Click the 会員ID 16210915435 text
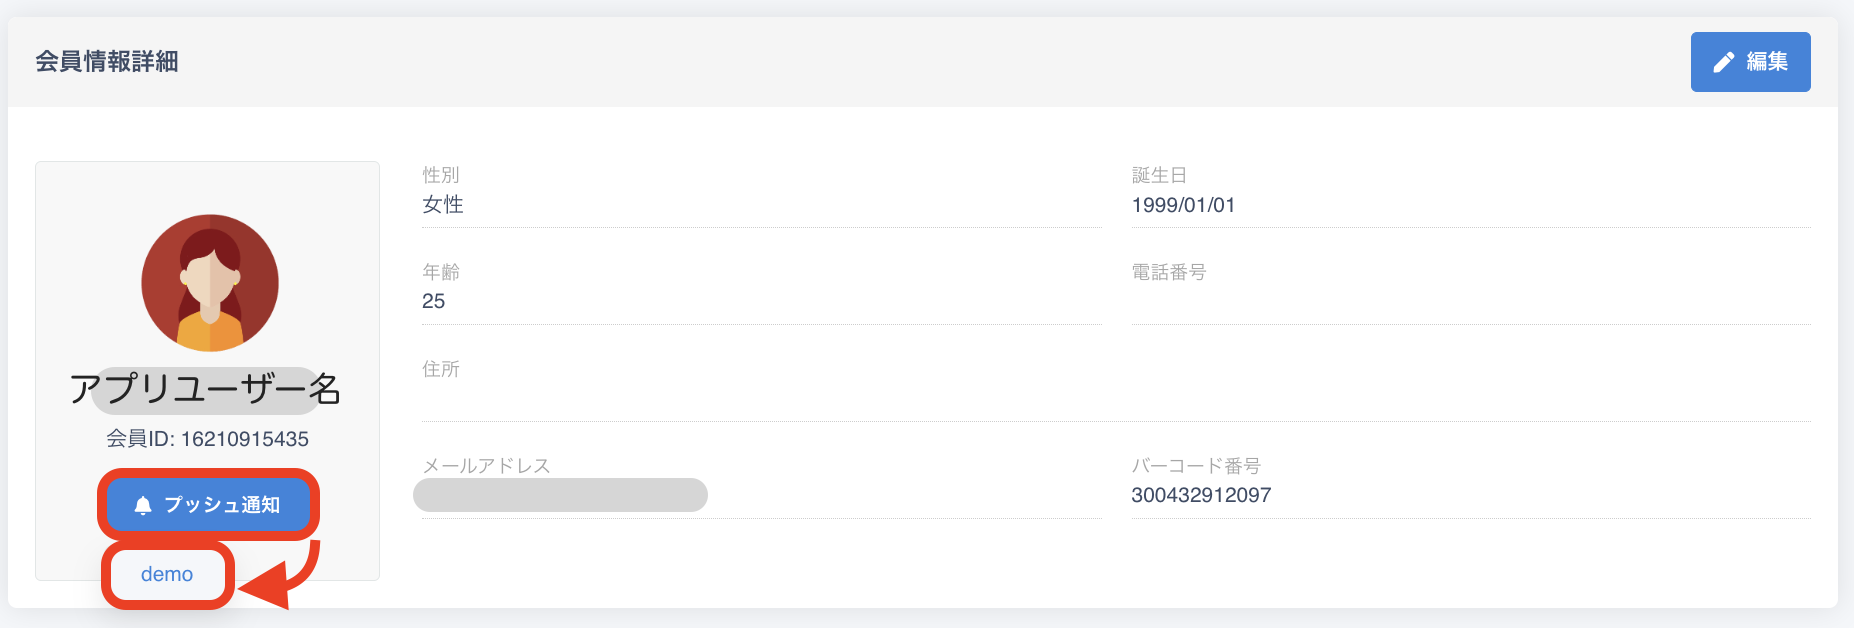Image resolution: width=1854 pixels, height=628 pixels. click(208, 439)
